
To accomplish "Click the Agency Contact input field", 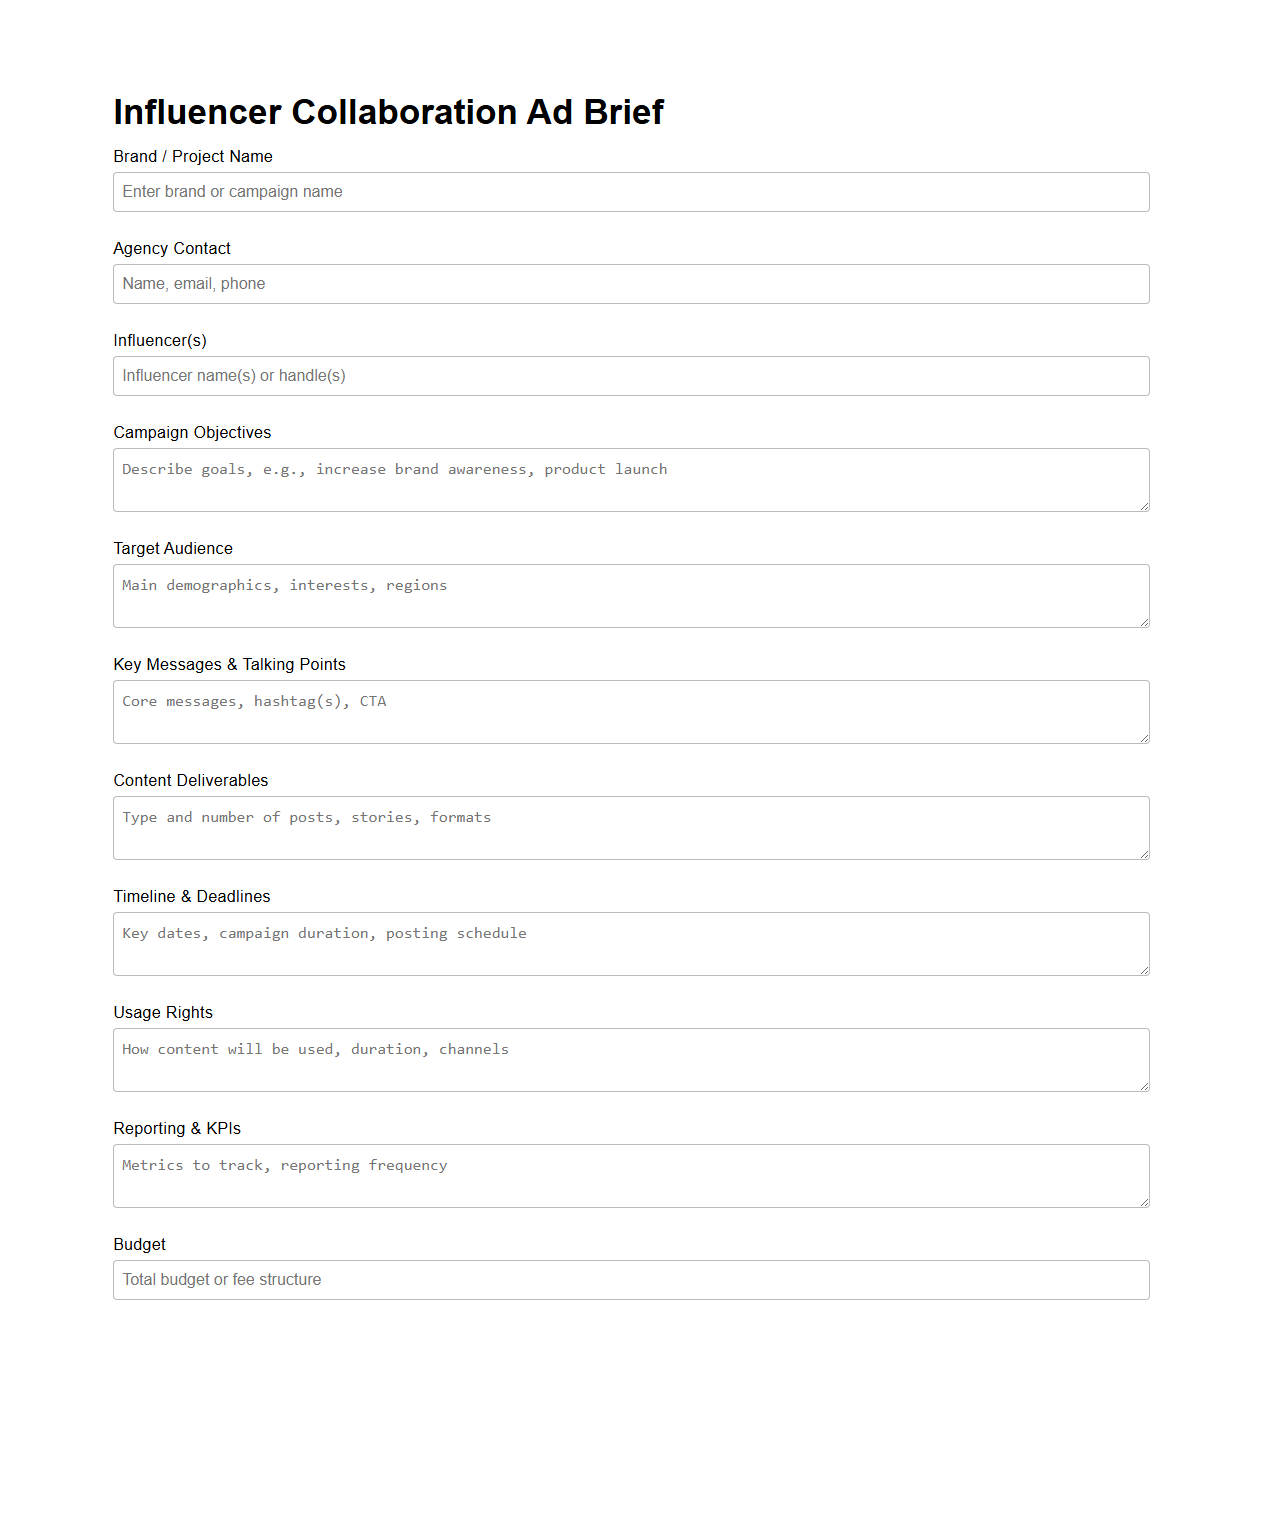I will pos(630,284).
